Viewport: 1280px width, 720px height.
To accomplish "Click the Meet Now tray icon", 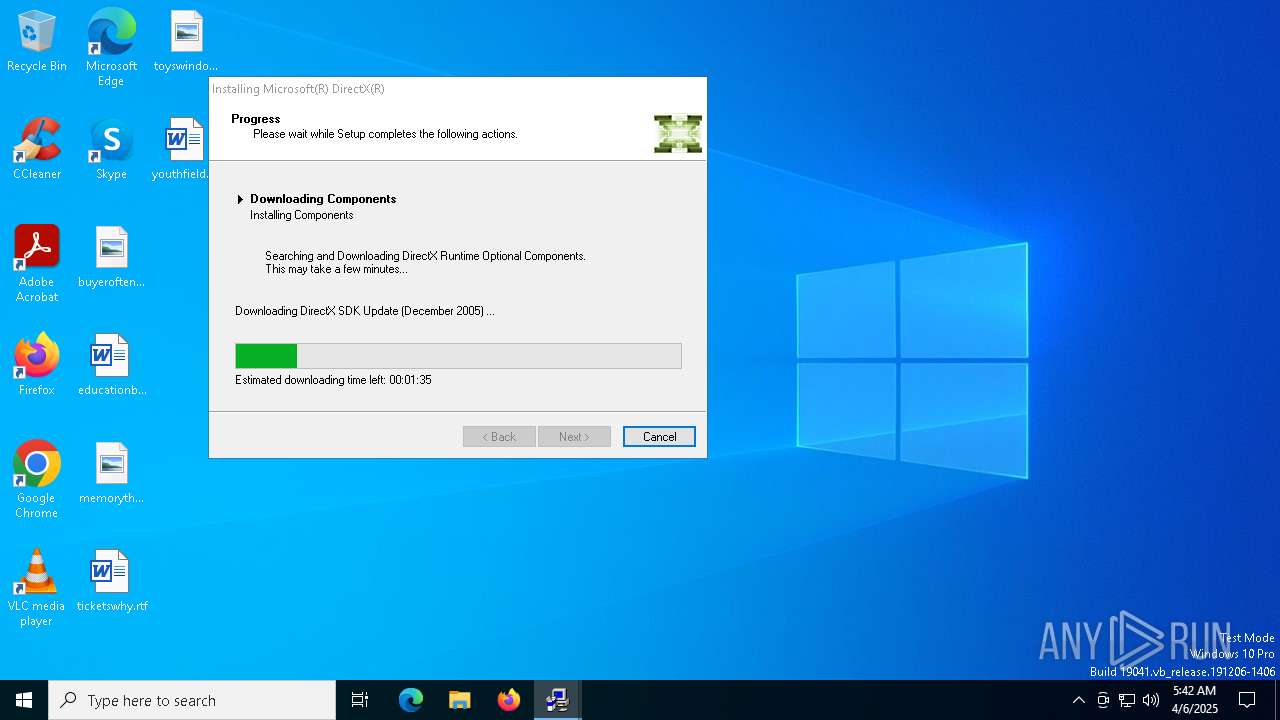I will (x=1103, y=700).
